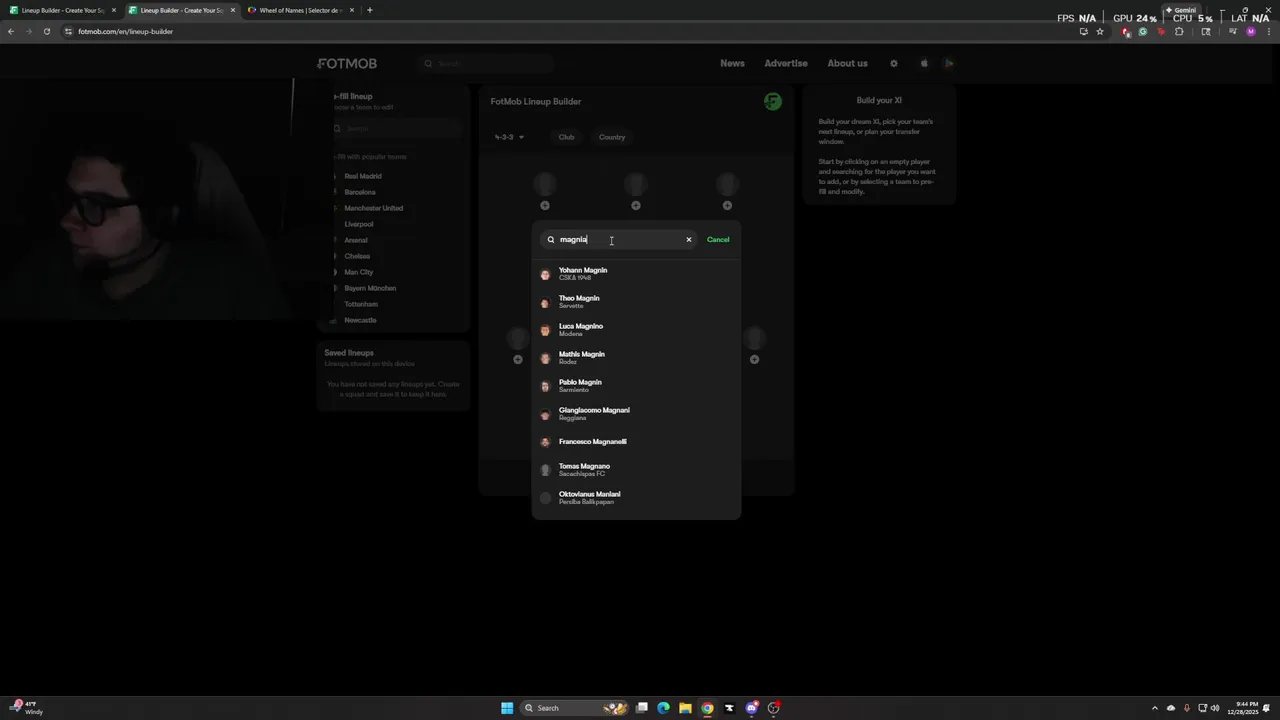The image size is (1280, 720).
Task: Click Francesco Magnanelli's avatar photo
Action: [545, 442]
